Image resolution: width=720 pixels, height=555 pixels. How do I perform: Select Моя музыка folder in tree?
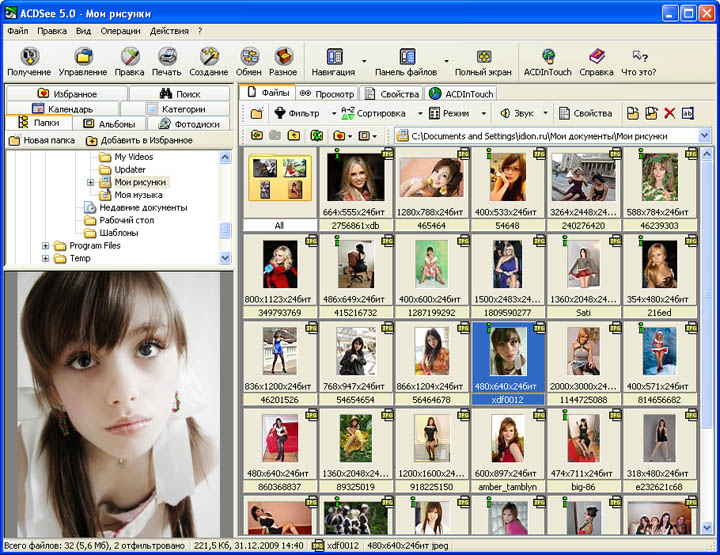(138, 195)
